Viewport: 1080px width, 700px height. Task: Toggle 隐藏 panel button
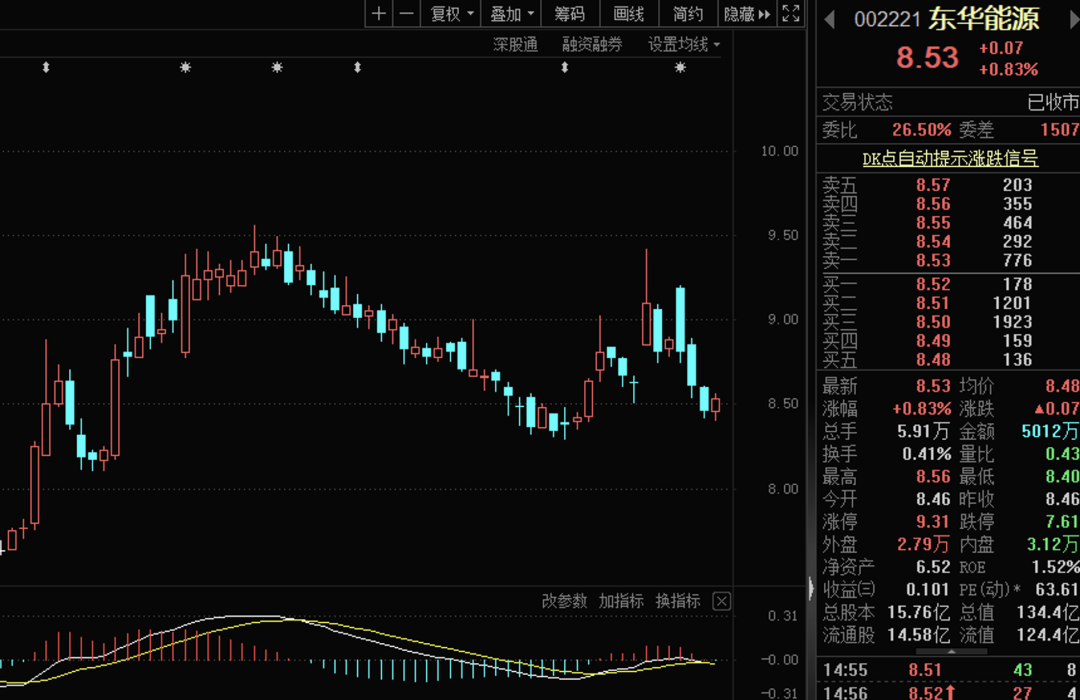pyautogui.click(x=747, y=14)
